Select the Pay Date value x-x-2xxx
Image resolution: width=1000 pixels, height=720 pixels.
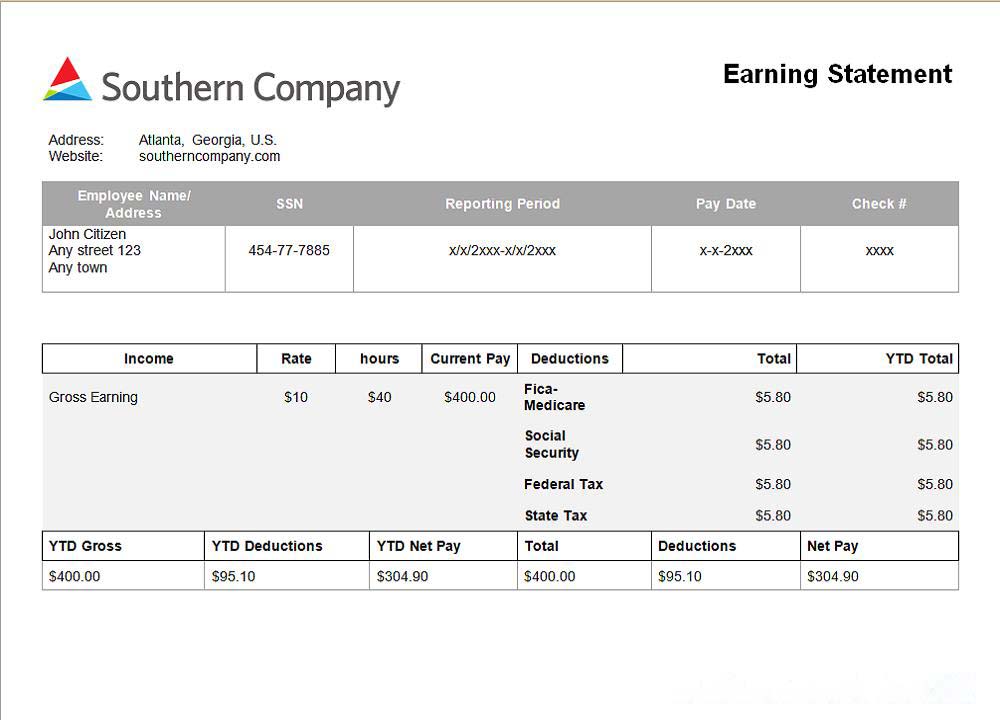tap(726, 250)
